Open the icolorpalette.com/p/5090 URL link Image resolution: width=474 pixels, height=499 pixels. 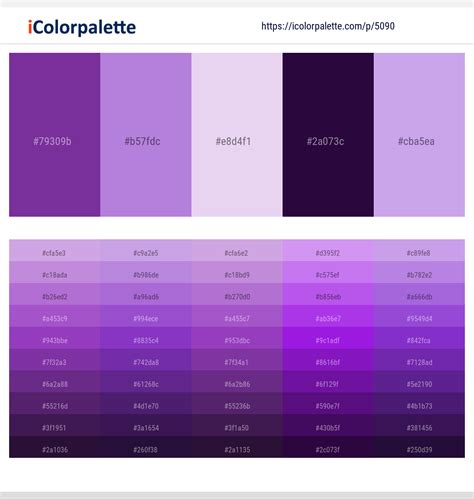tap(328, 26)
